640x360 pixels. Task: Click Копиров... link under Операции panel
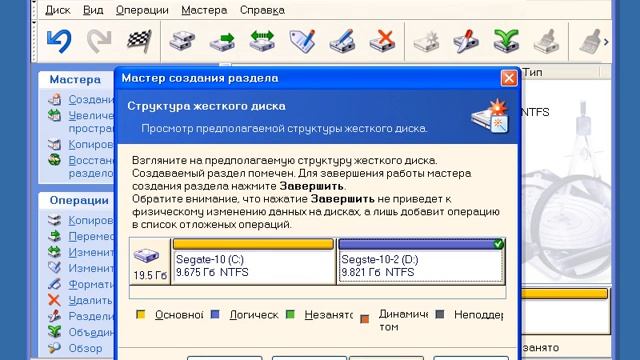point(91,220)
